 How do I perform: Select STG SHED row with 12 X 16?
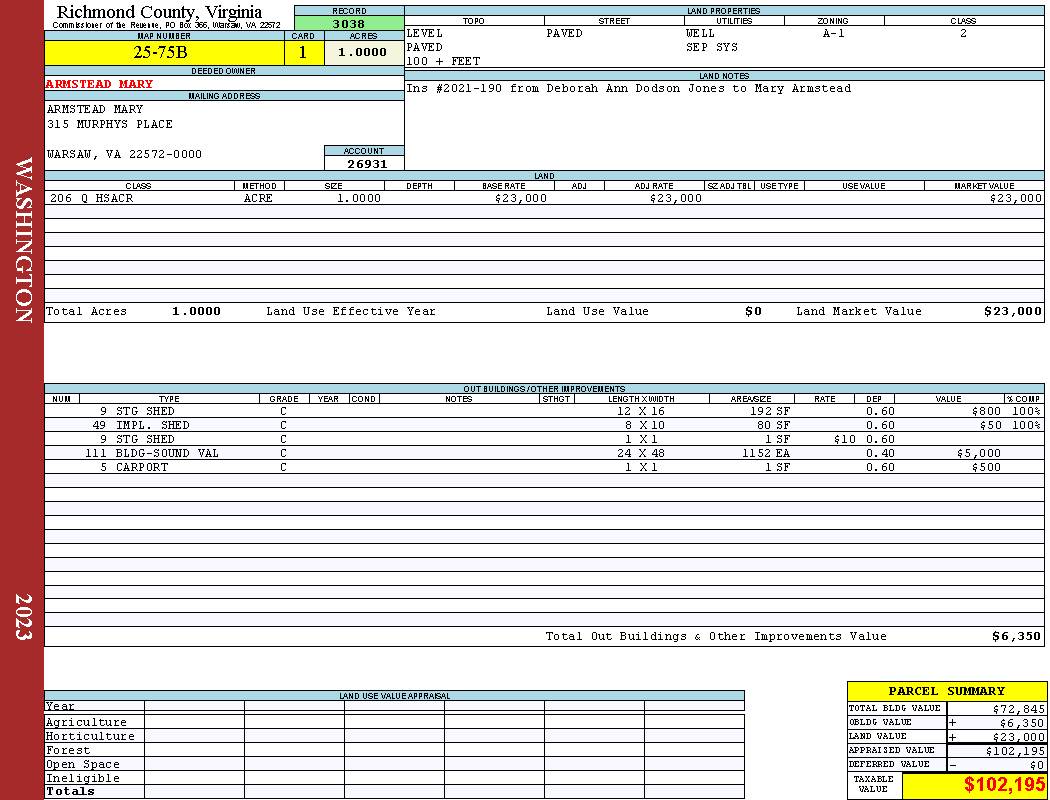[544, 411]
